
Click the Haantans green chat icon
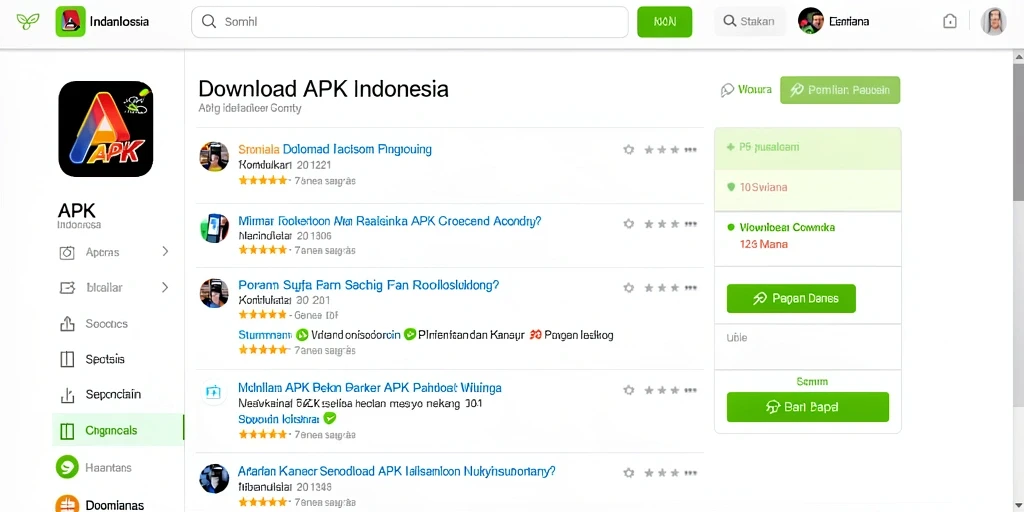pyautogui.click(x=67, y=467)
